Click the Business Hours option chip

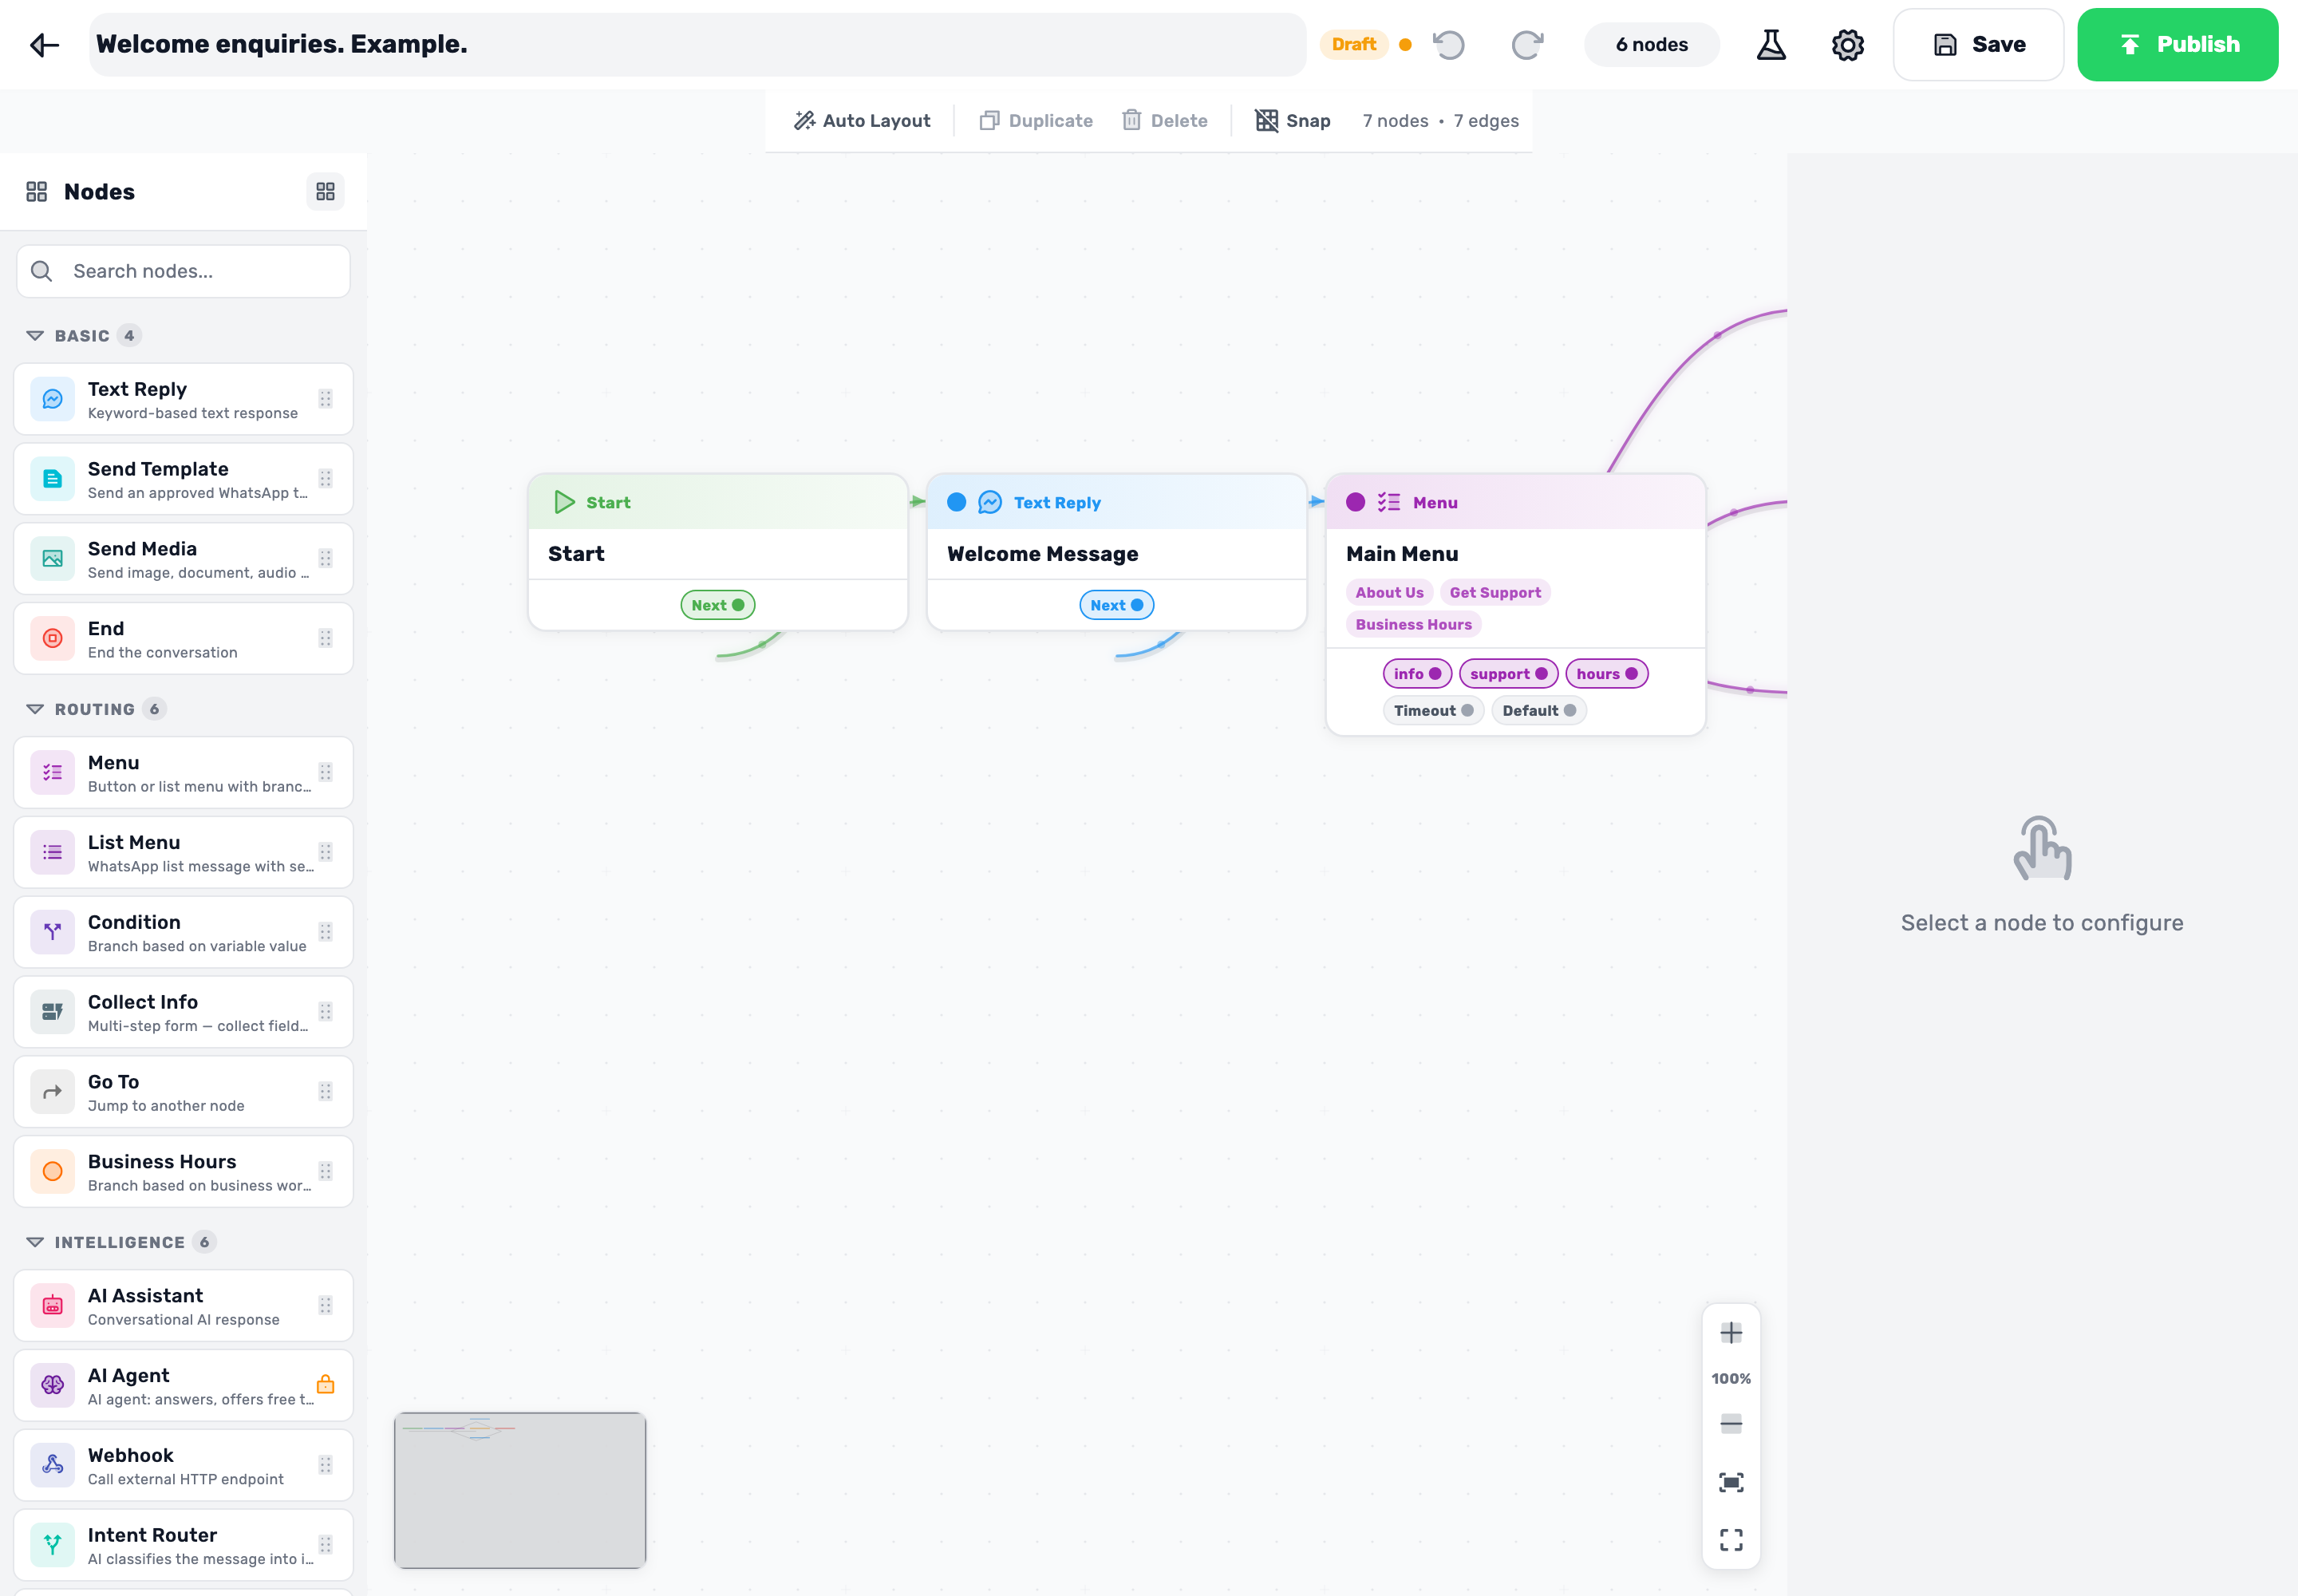(1413, 624)
